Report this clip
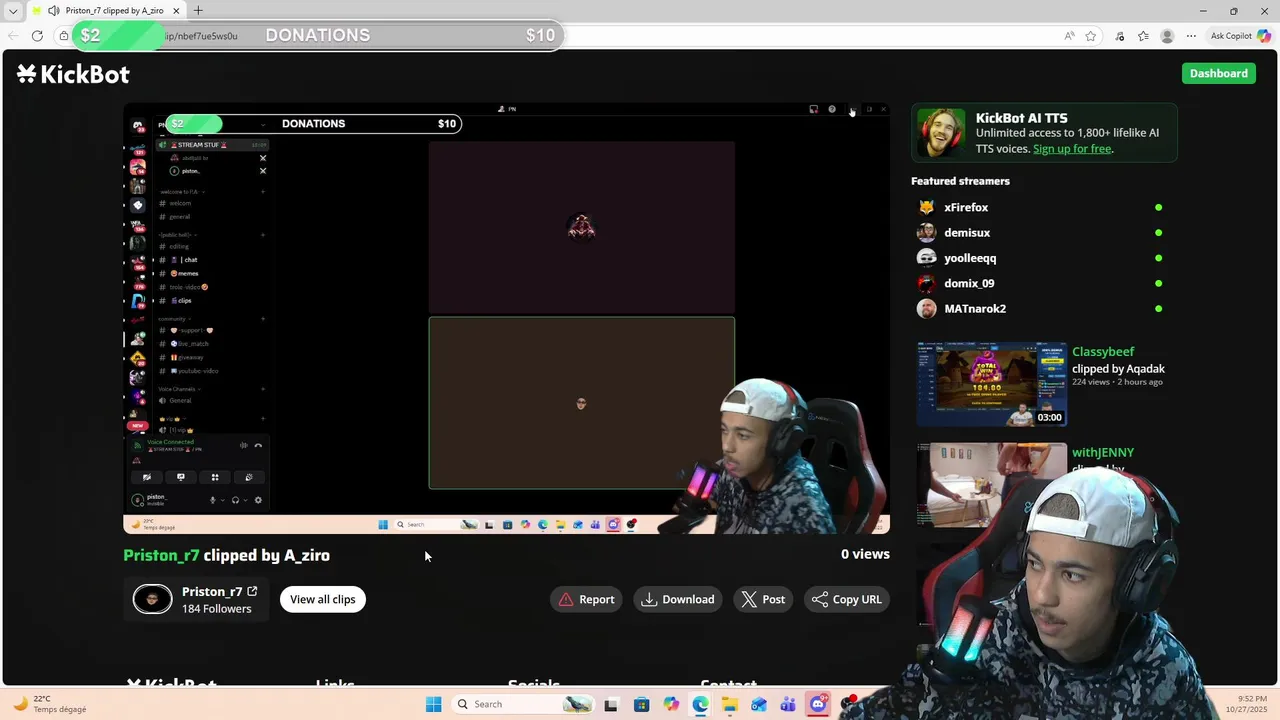This screenshot has height=720, width=1280. (586, 599)
